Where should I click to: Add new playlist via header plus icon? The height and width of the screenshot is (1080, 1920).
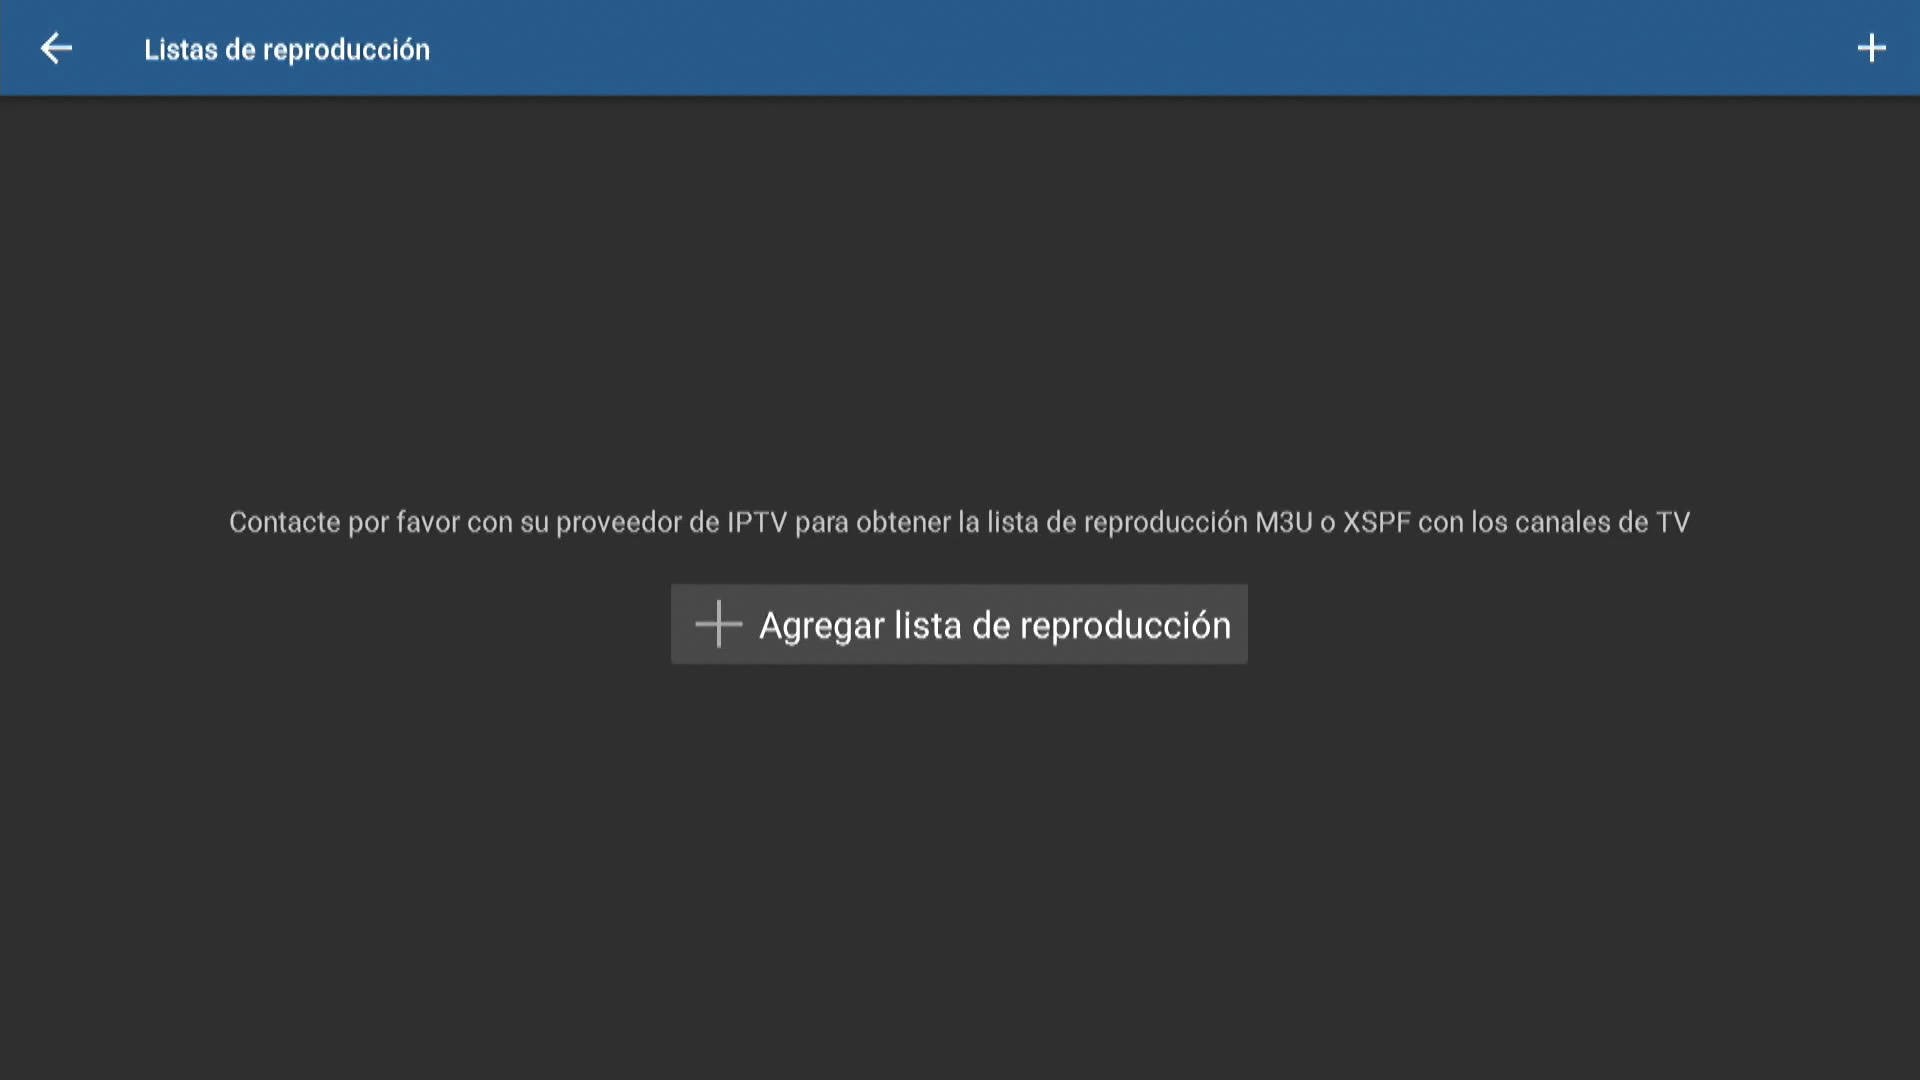(1871, 48)
